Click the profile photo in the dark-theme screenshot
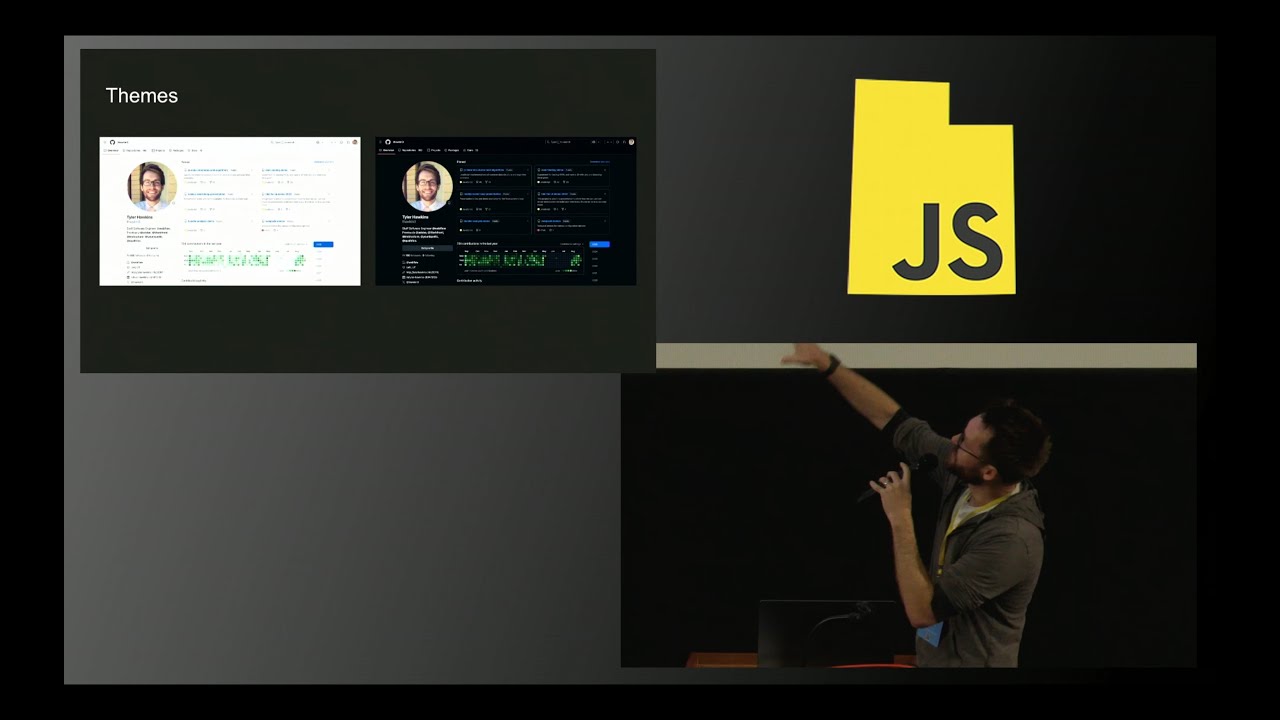 (427, 186)
